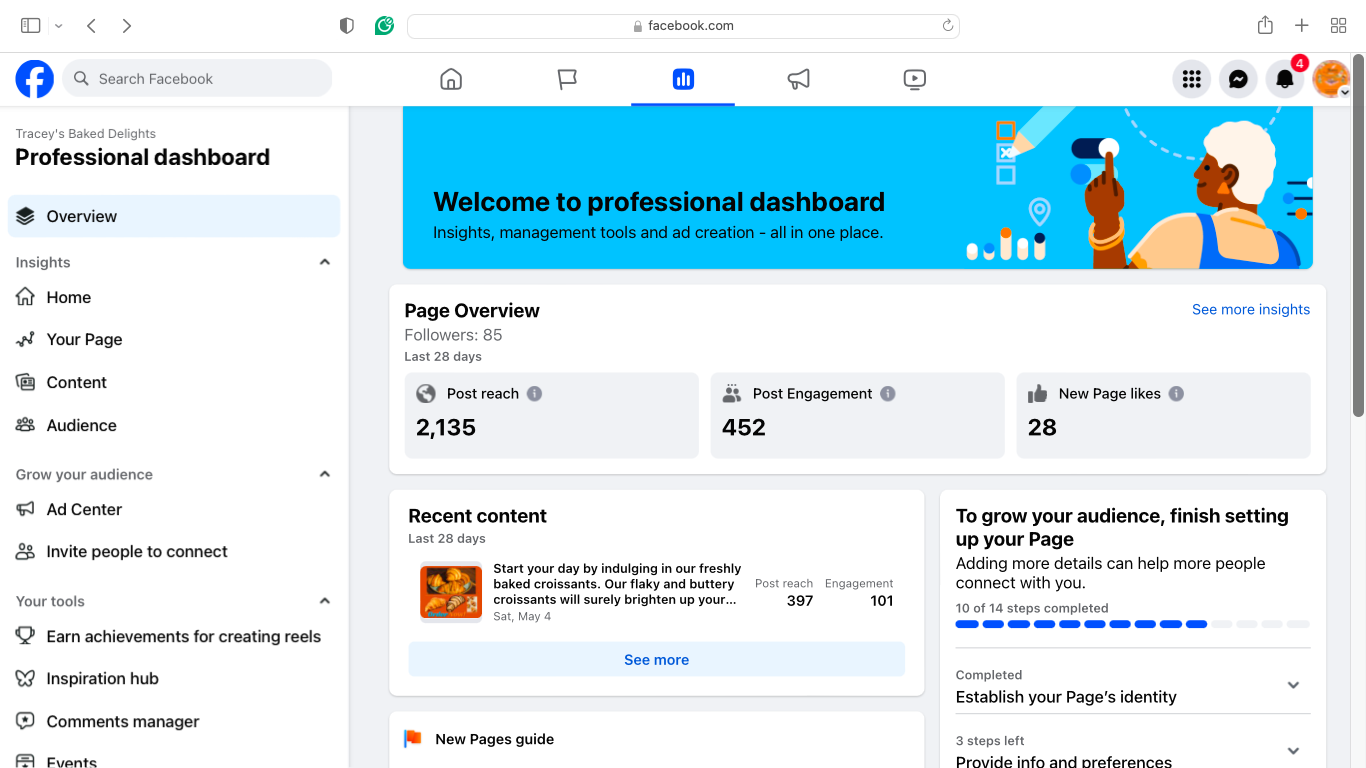
Task: Show info for Post reach
Action: (535, 394)
